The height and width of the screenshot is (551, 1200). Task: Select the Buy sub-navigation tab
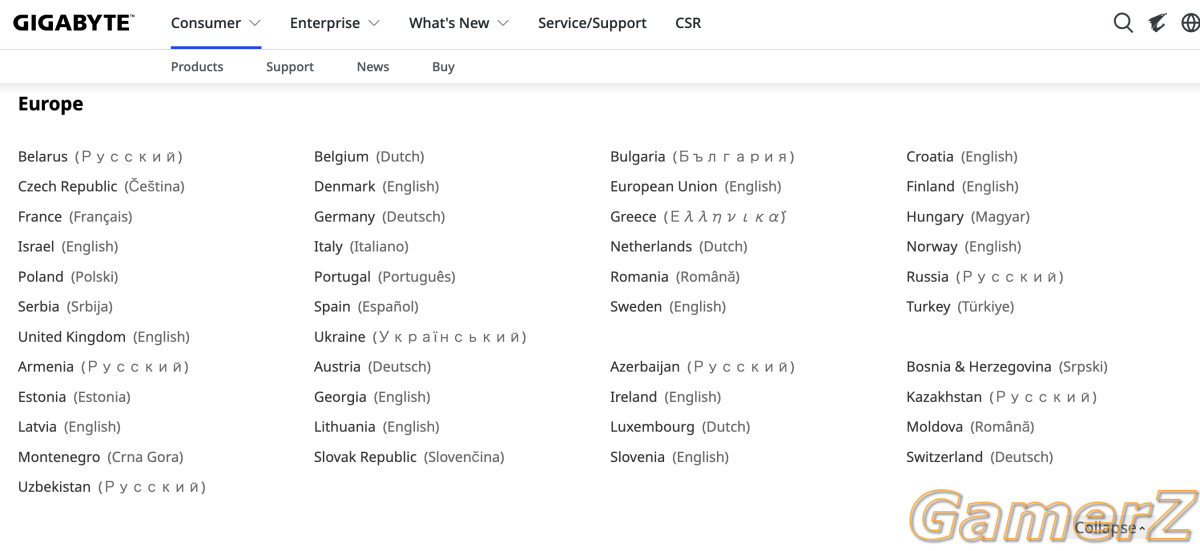tap(443, 67)
